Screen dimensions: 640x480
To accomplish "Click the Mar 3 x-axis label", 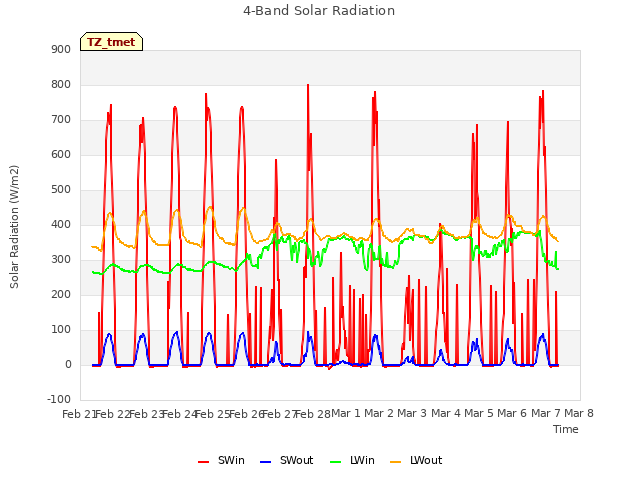I will (412, 414).
